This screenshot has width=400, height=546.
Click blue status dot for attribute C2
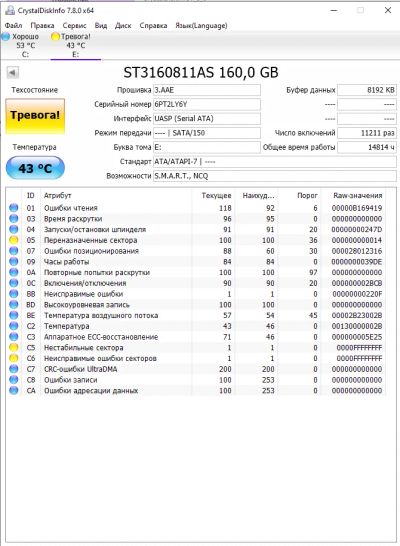(x=14, y=326)
